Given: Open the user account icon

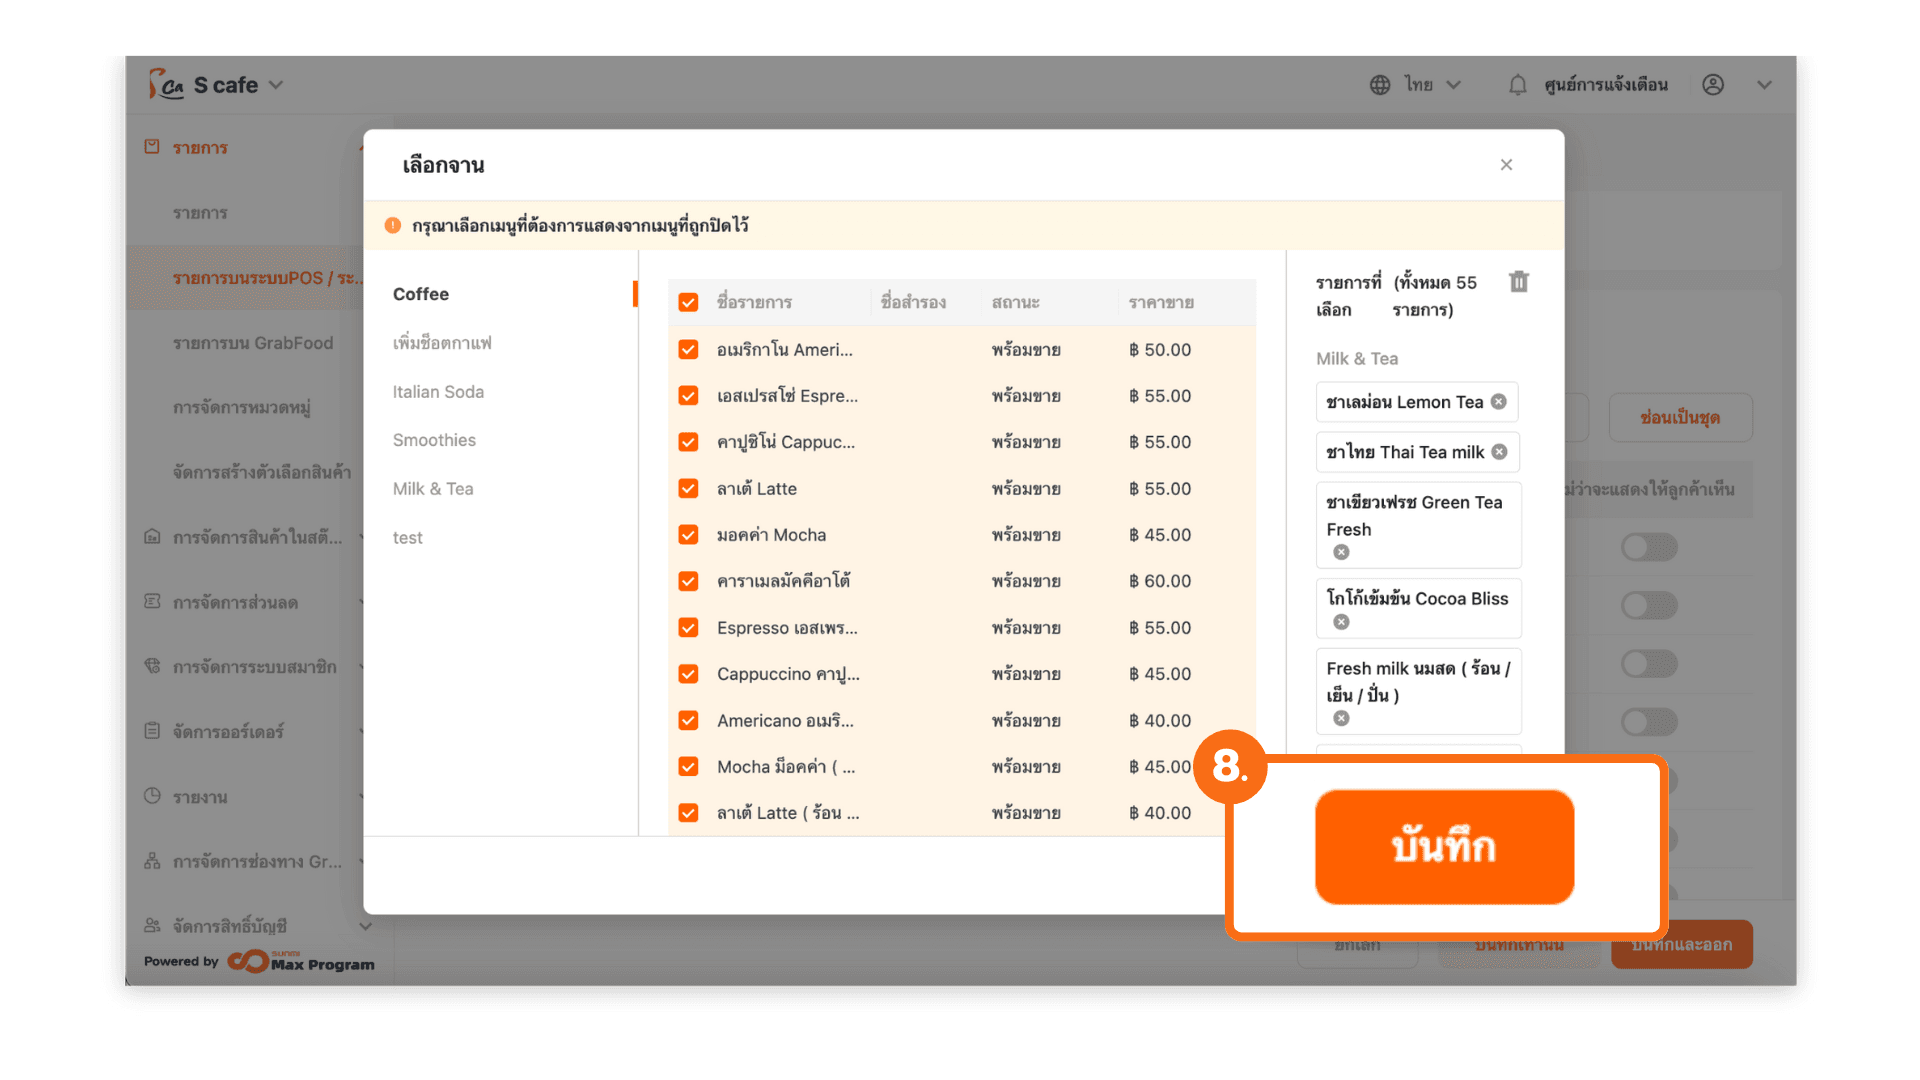Looking at the screenshot, I should [1713, 85].
